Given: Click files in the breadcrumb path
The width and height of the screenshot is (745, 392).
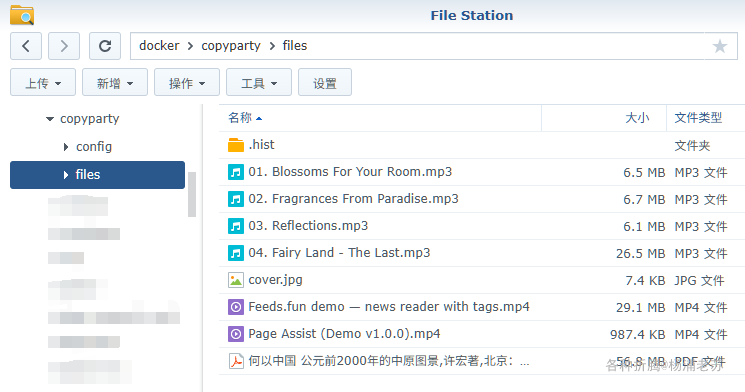Looking at the screenshot, I should tap(295, 46).
